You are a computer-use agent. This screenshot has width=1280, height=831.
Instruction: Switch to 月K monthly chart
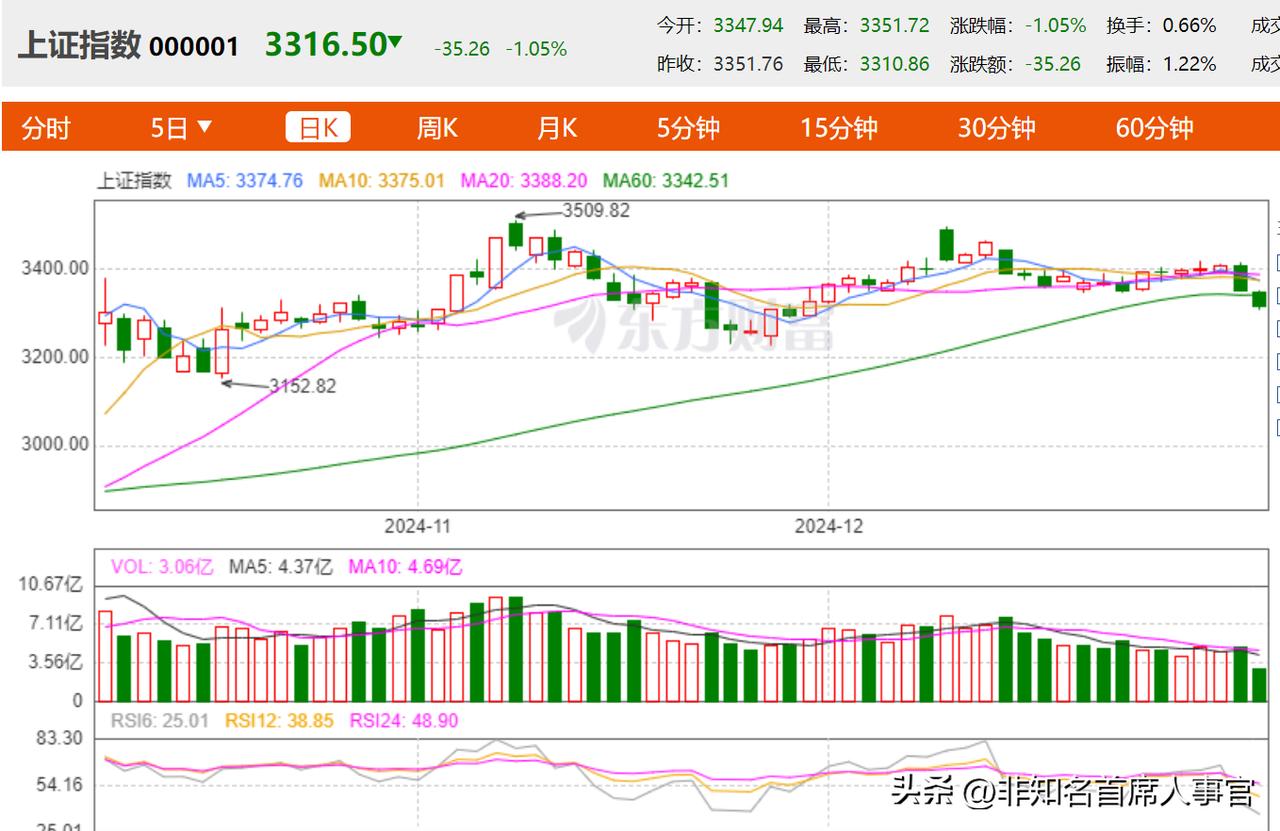tap(557, 128)
